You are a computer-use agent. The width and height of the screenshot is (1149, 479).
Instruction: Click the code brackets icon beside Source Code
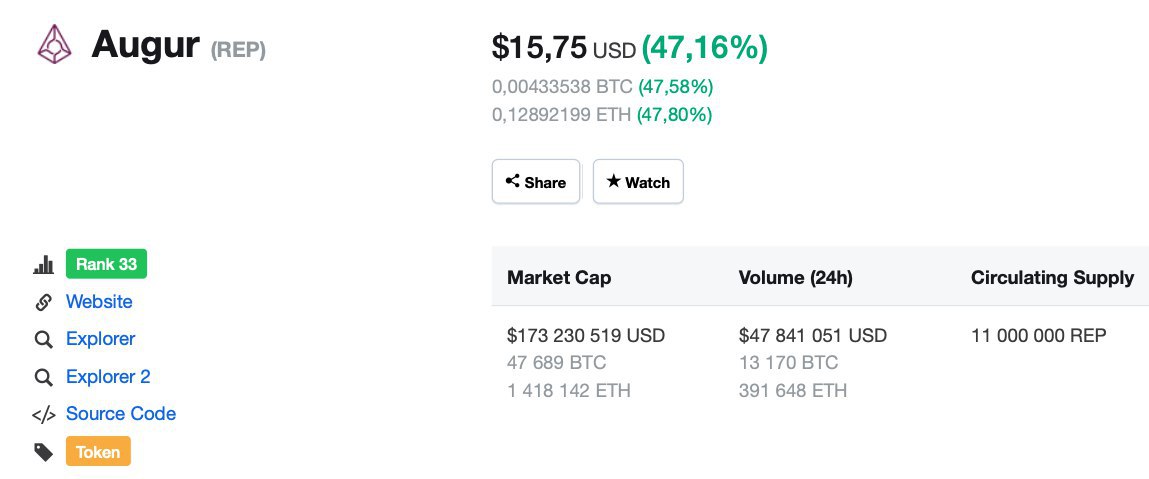click(x=43, y=415)
